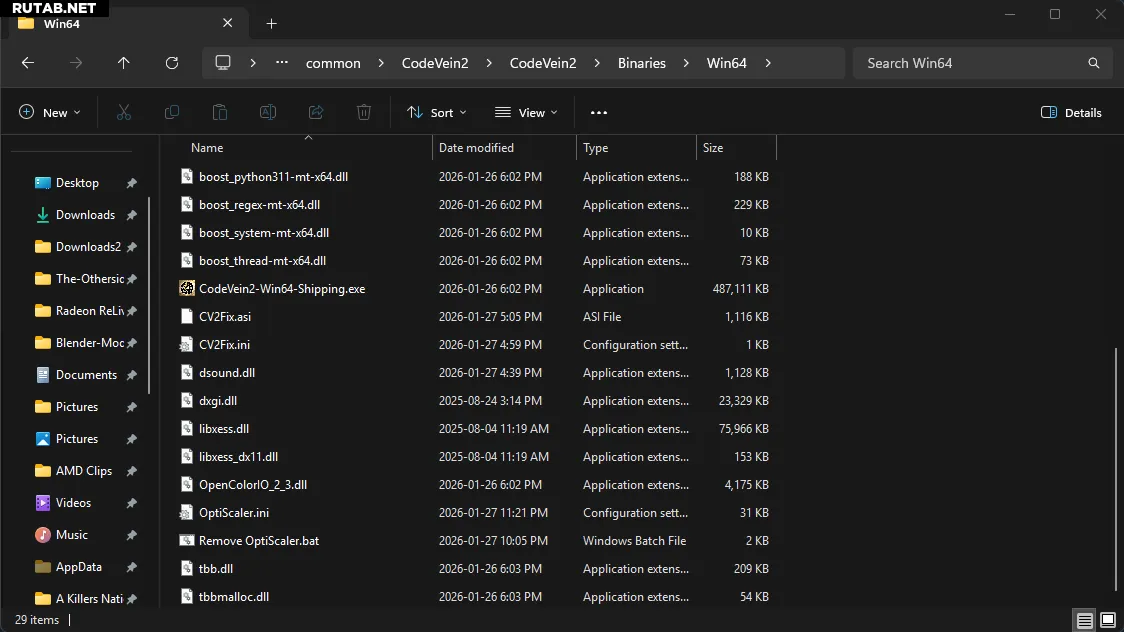The width and height of the screenshot is (1124, 632).
Task: Go up one folder level
Action: coord(124,63)
